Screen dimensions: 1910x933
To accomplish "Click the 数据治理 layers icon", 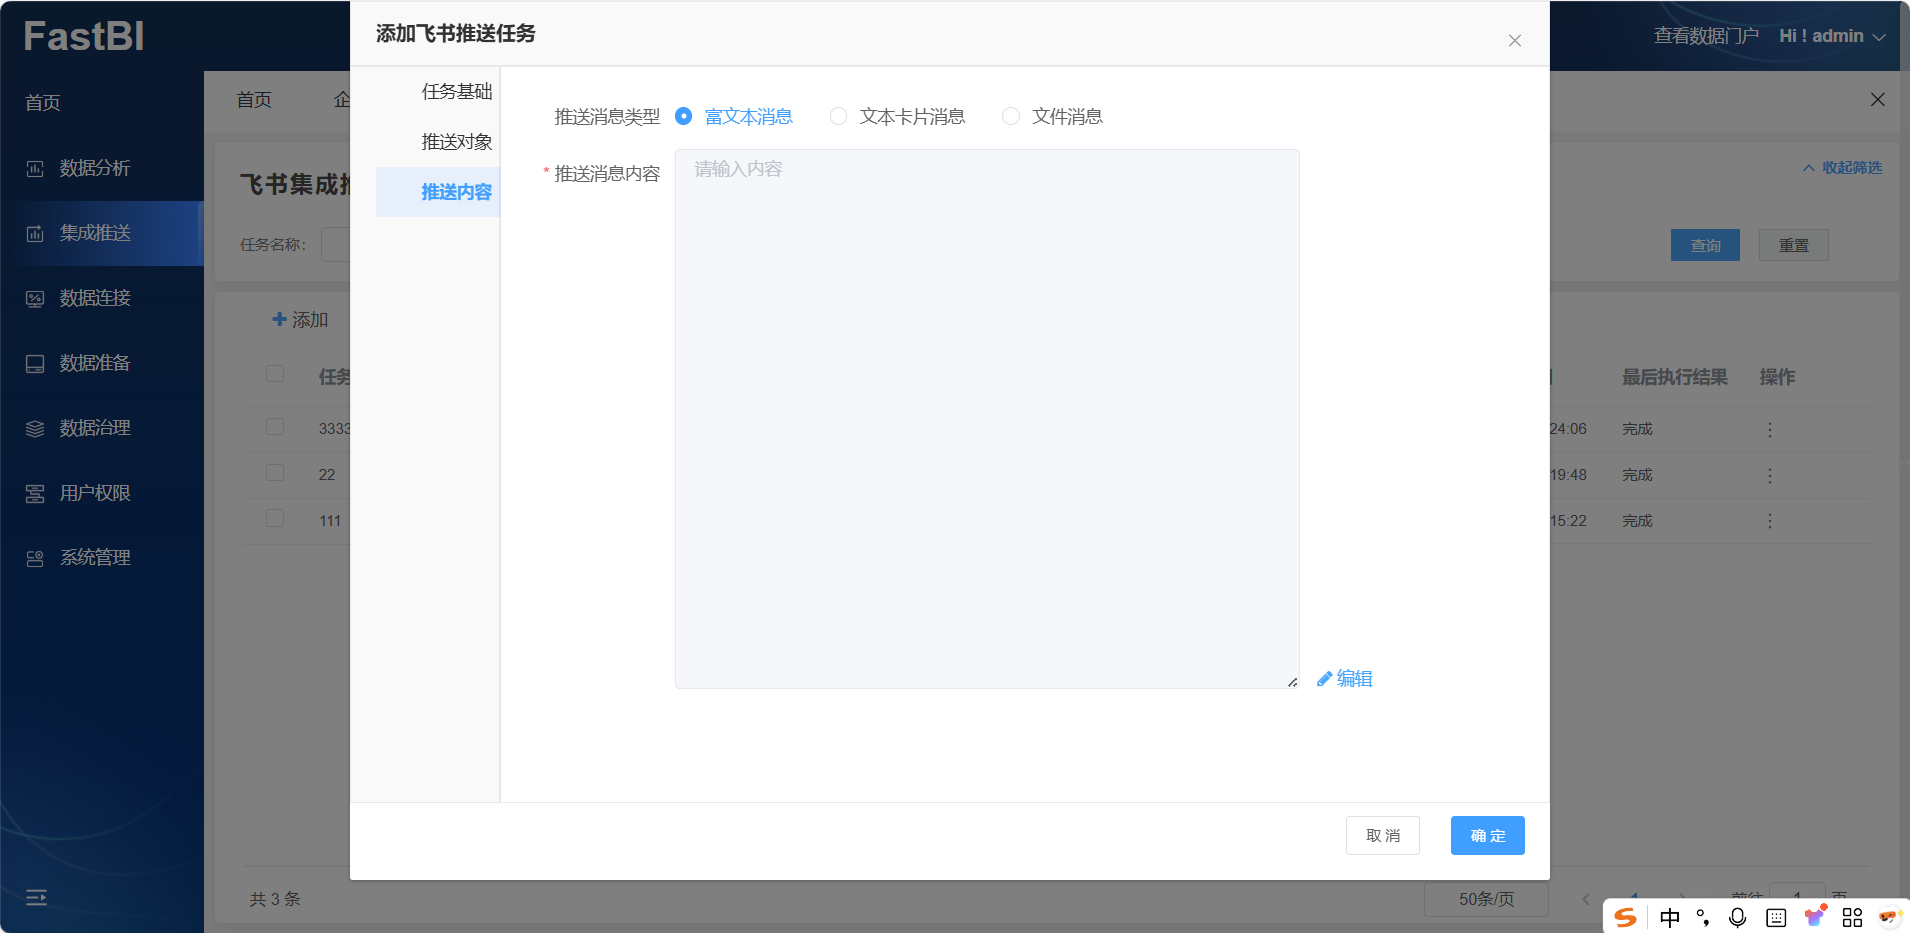I will click(35, 429).
